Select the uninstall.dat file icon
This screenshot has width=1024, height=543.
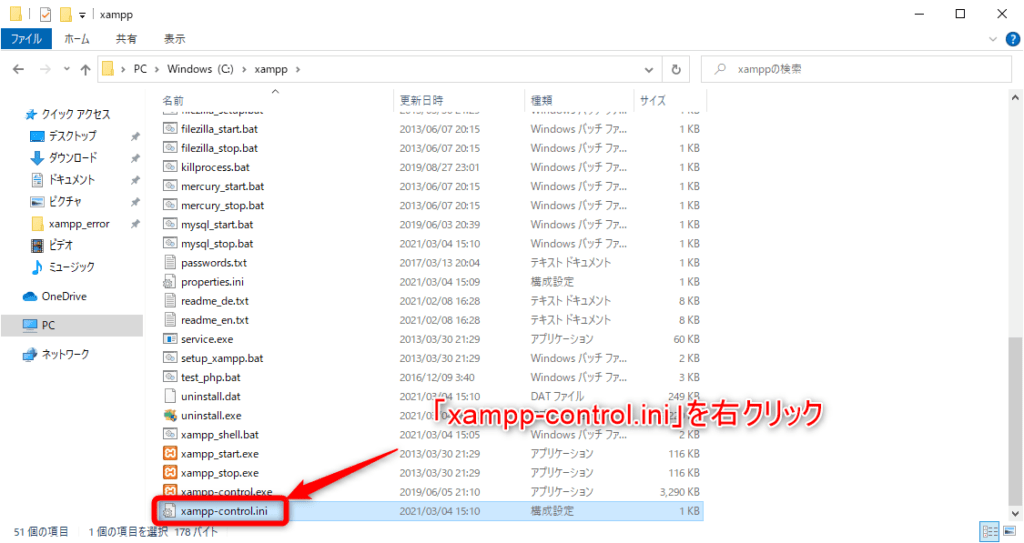(170, 396)
